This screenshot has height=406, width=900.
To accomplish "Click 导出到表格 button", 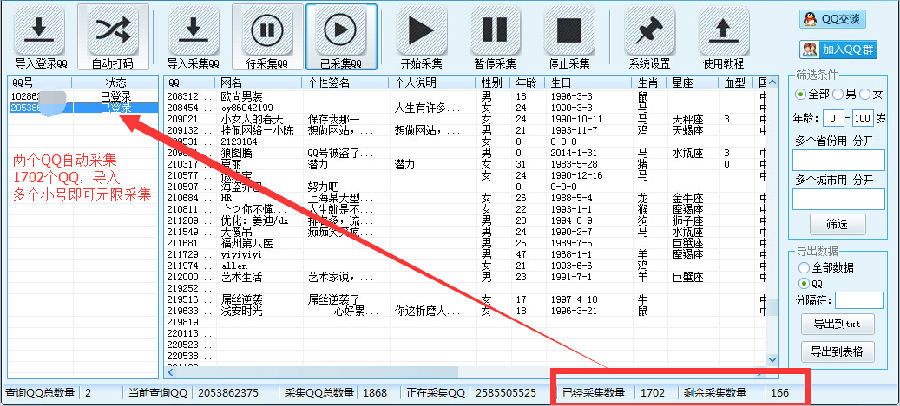I will coord(837,350).
